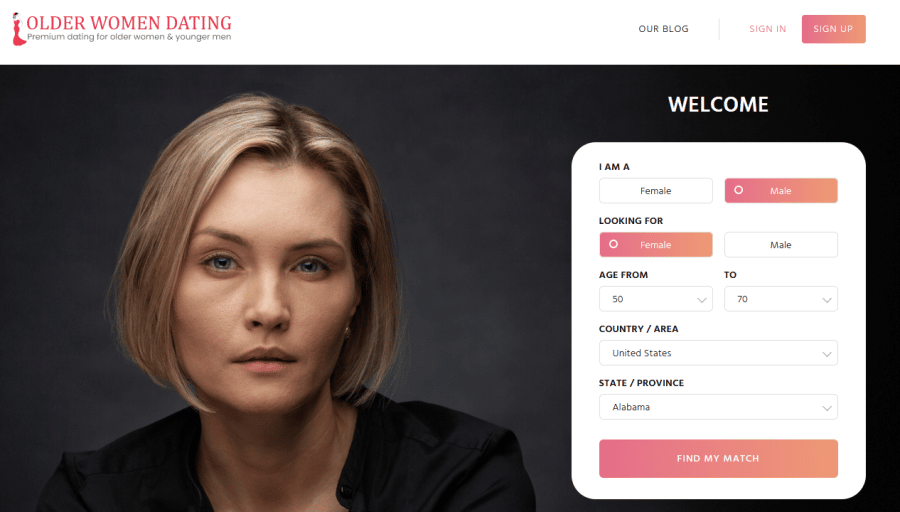This screenshot has width=900, height=512.
Task: Open the Age From dropdown showing 50
Action: pyautogui.click(x=655, y=299)
